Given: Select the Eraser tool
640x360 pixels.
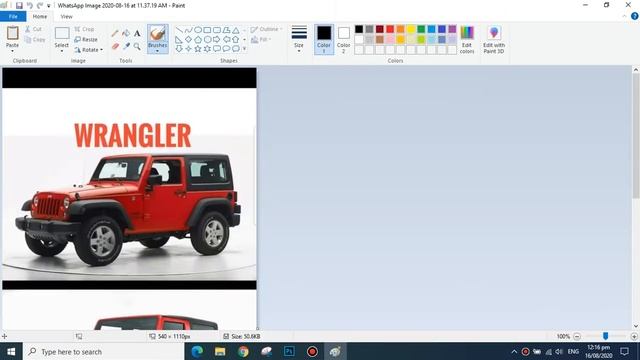Looking at the screenshot, I should [x=115, y=47].
